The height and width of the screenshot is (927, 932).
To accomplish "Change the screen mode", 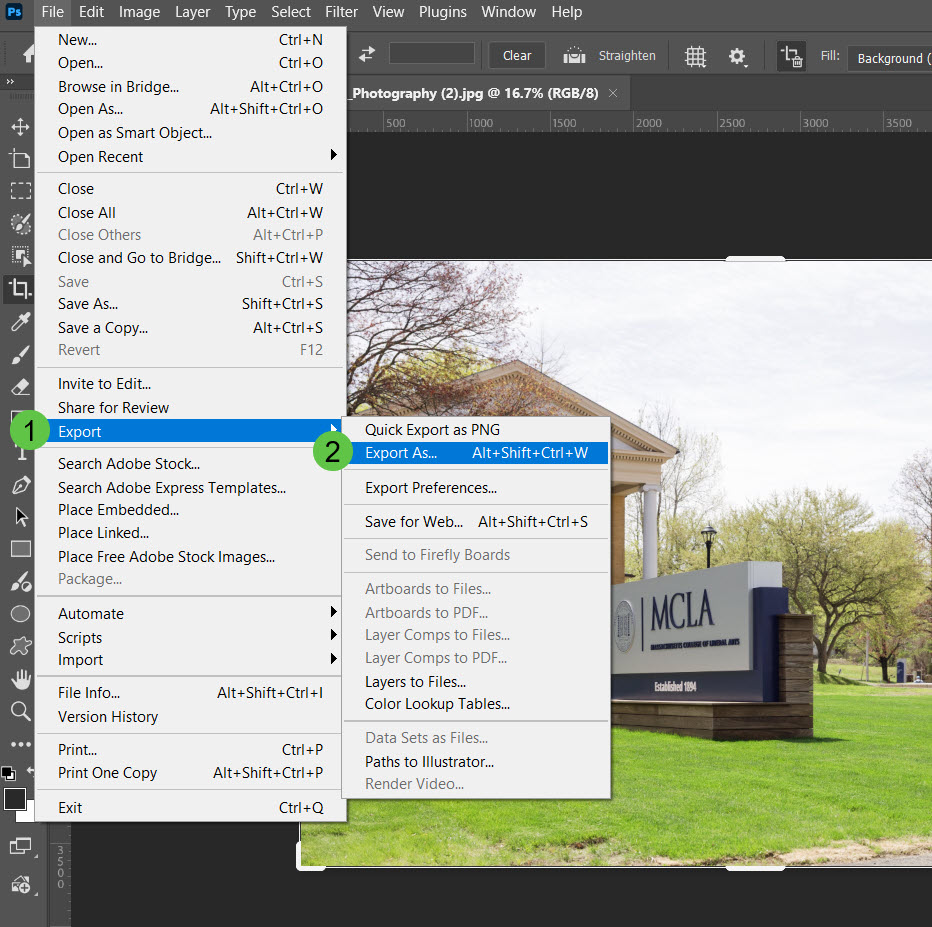I will coord(21,846).
